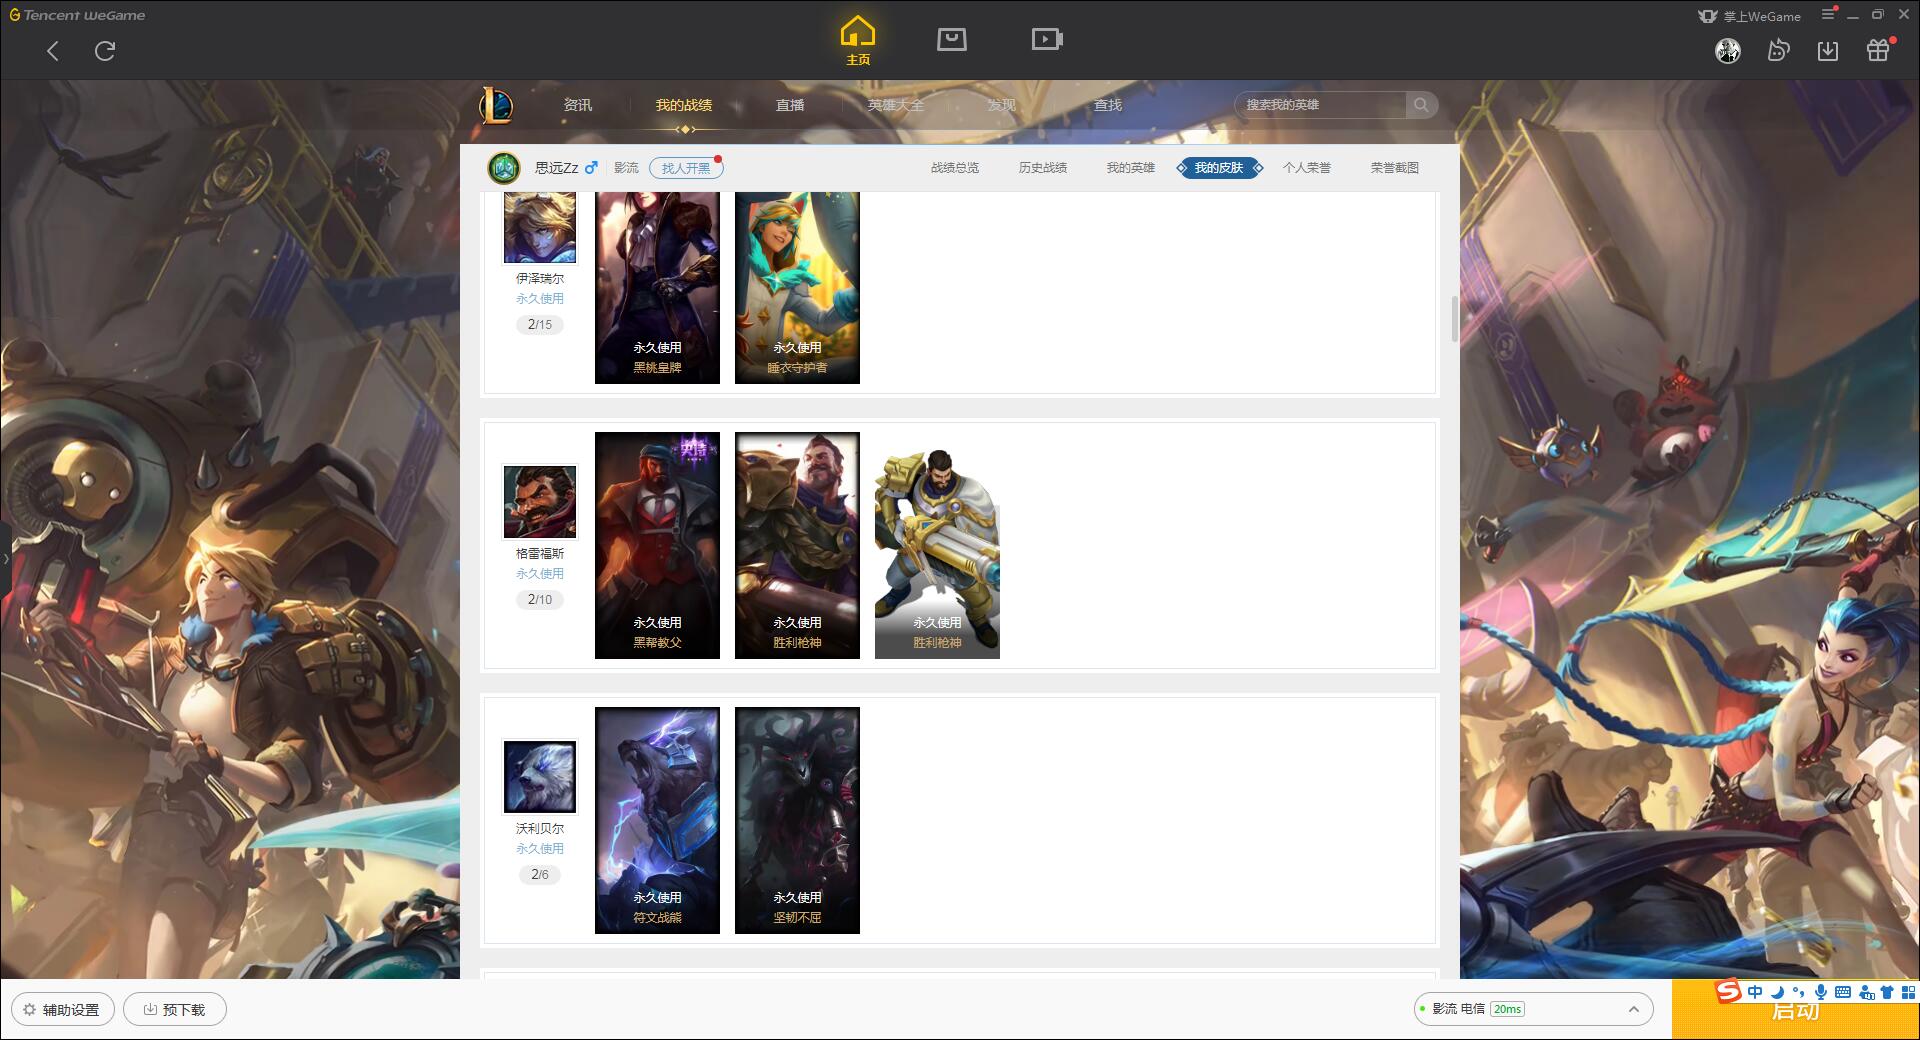Click the 格雷福斯 champion portrait
The width and height of the screenshot is (1920, 1040).
click(x=540, y=502)
